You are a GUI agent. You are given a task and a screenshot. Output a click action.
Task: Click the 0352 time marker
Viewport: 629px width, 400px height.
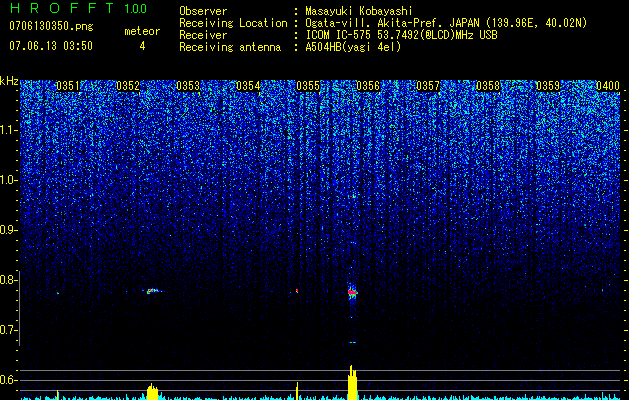pos(128,86)
